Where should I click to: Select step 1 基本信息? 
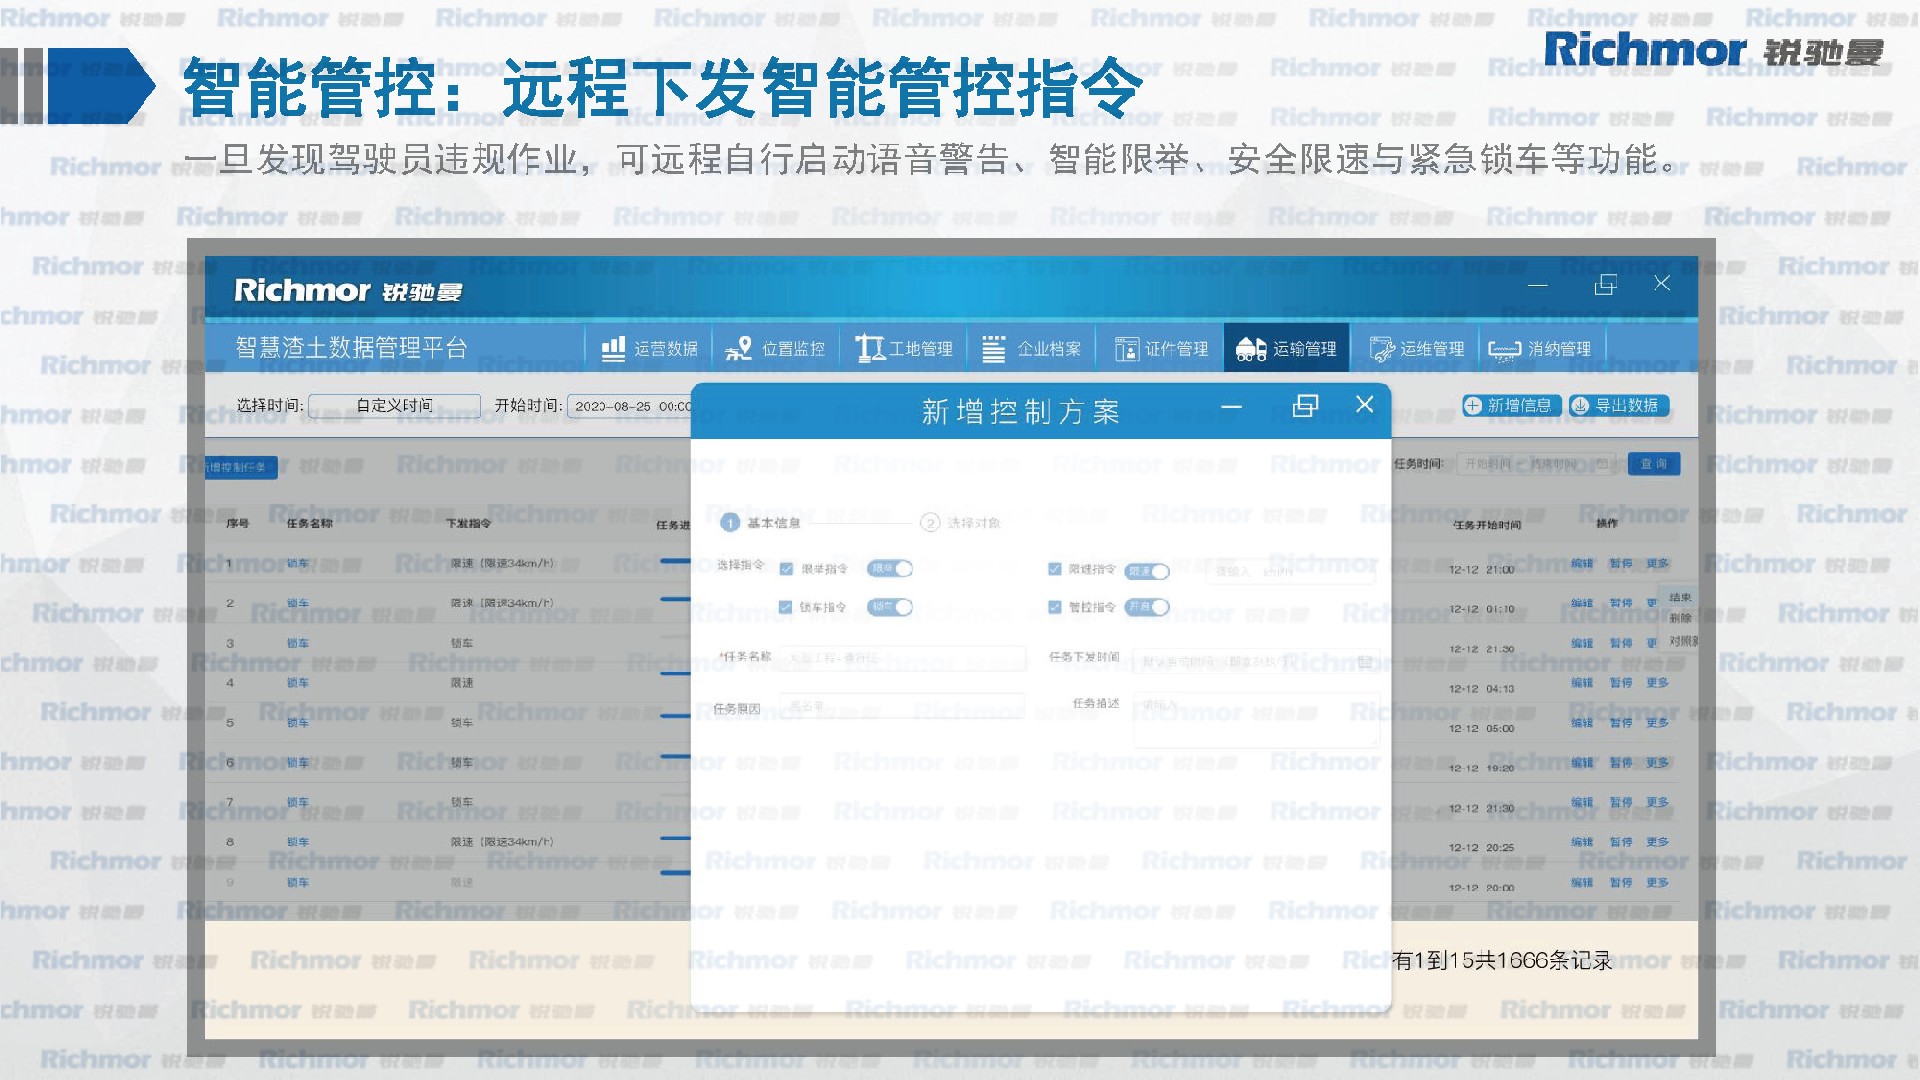[x=760, y=523]
